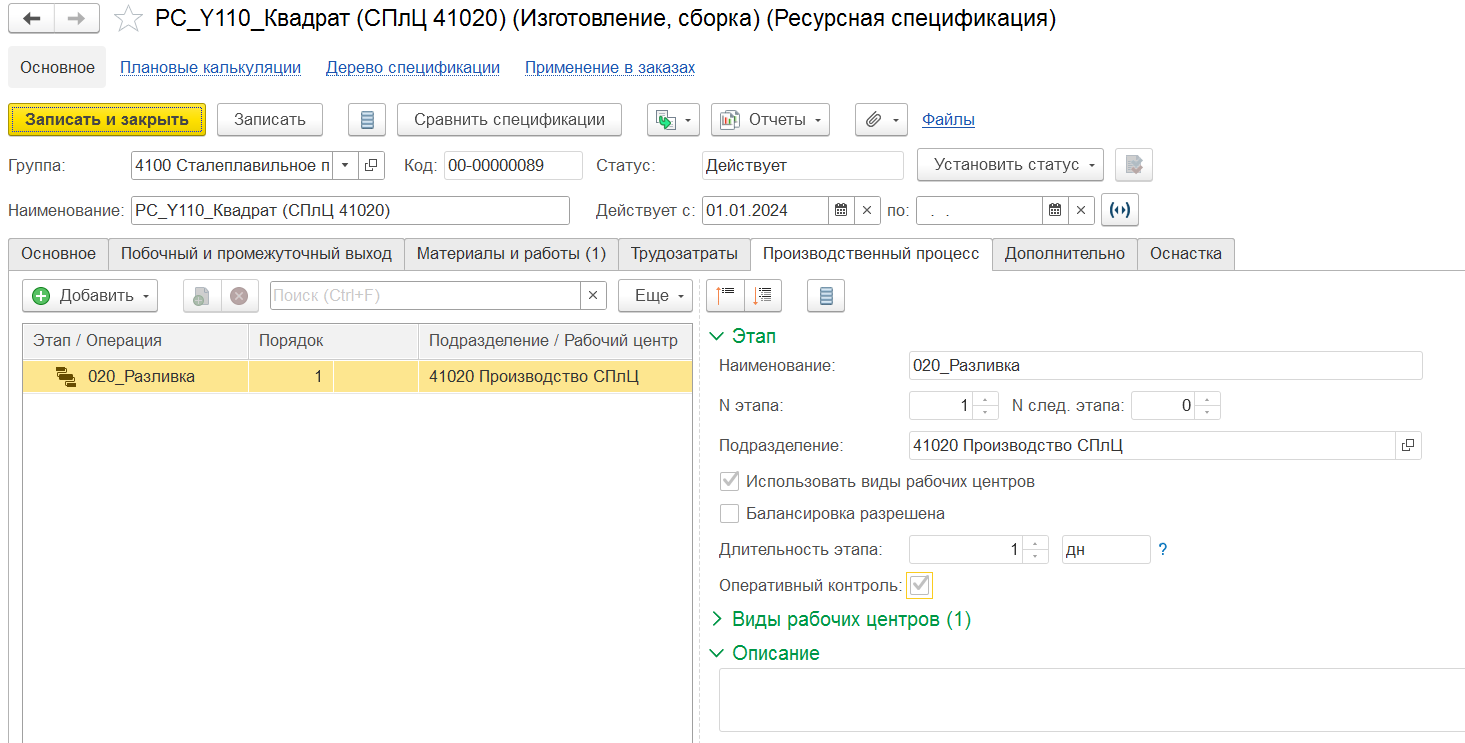This screenshot has width=1465, height=743.
Task: Toggle 'Оперативный контроль' checkbox
Action: pyautogui.click(x=919, y=585)
